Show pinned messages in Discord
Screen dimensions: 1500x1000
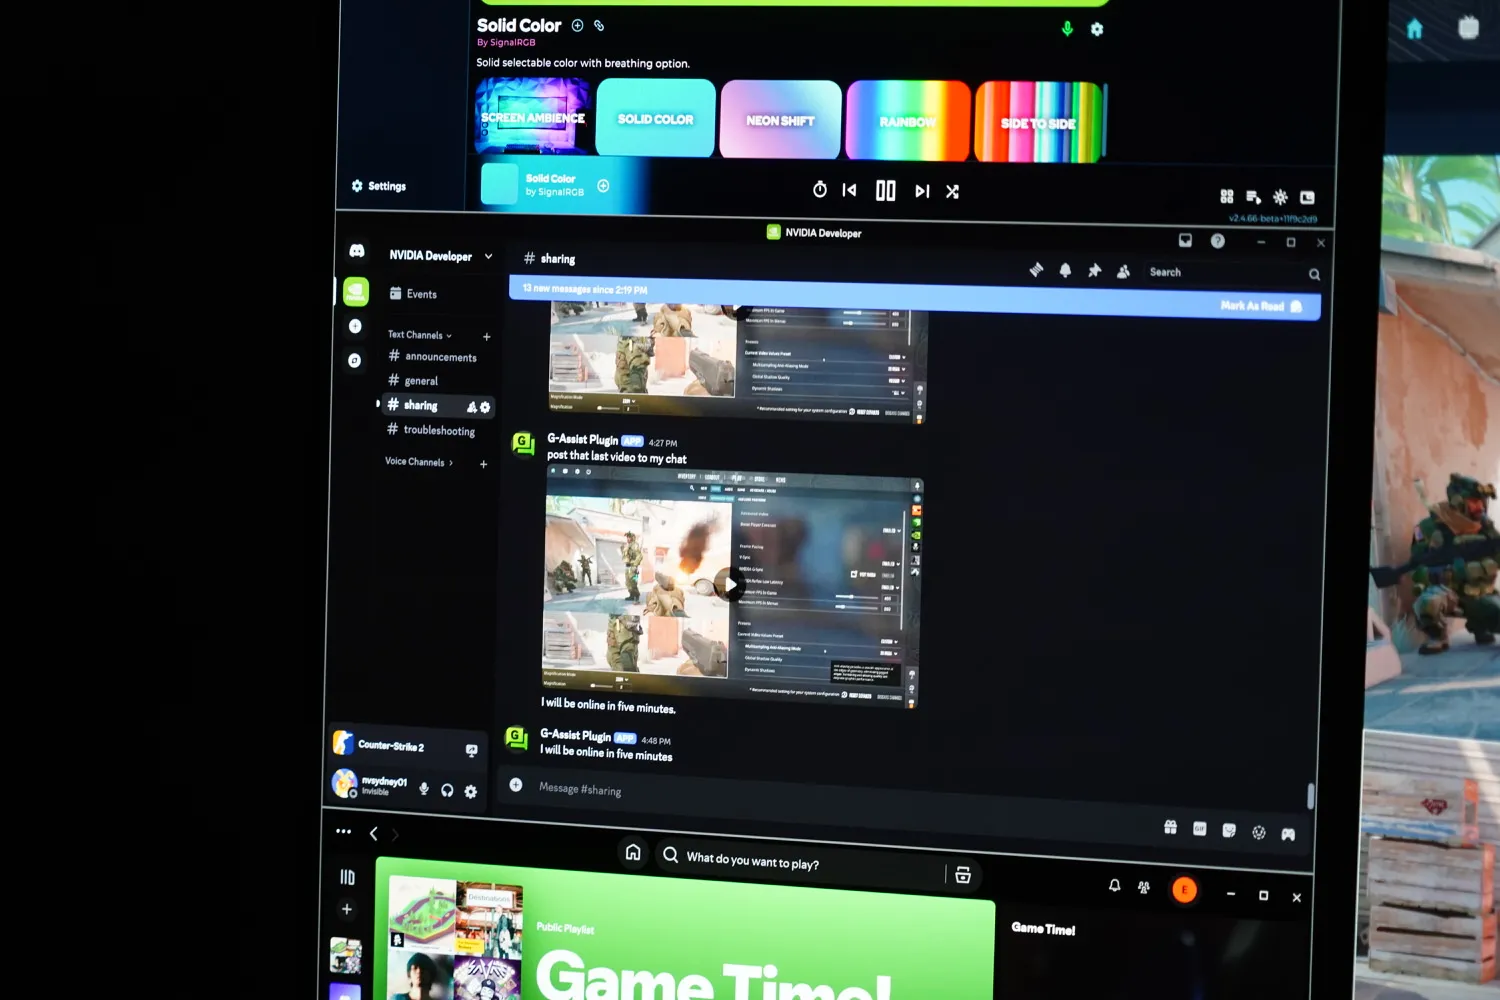tap(1094, 271)
